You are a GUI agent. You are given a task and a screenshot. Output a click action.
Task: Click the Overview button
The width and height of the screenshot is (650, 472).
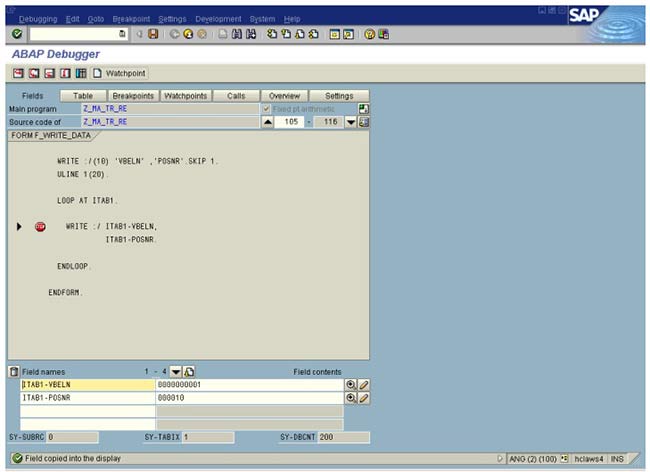[284, 96]
